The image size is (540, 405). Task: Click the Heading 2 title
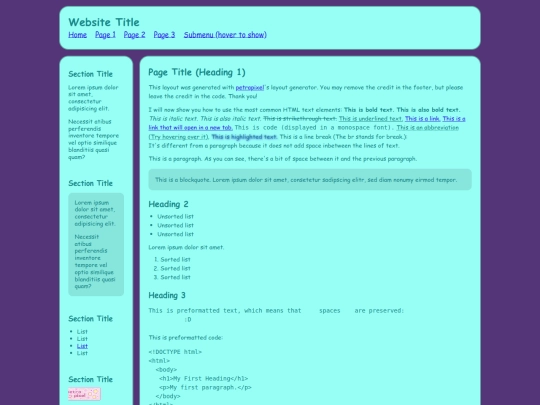pyautogui.click(x=168, y=204)
